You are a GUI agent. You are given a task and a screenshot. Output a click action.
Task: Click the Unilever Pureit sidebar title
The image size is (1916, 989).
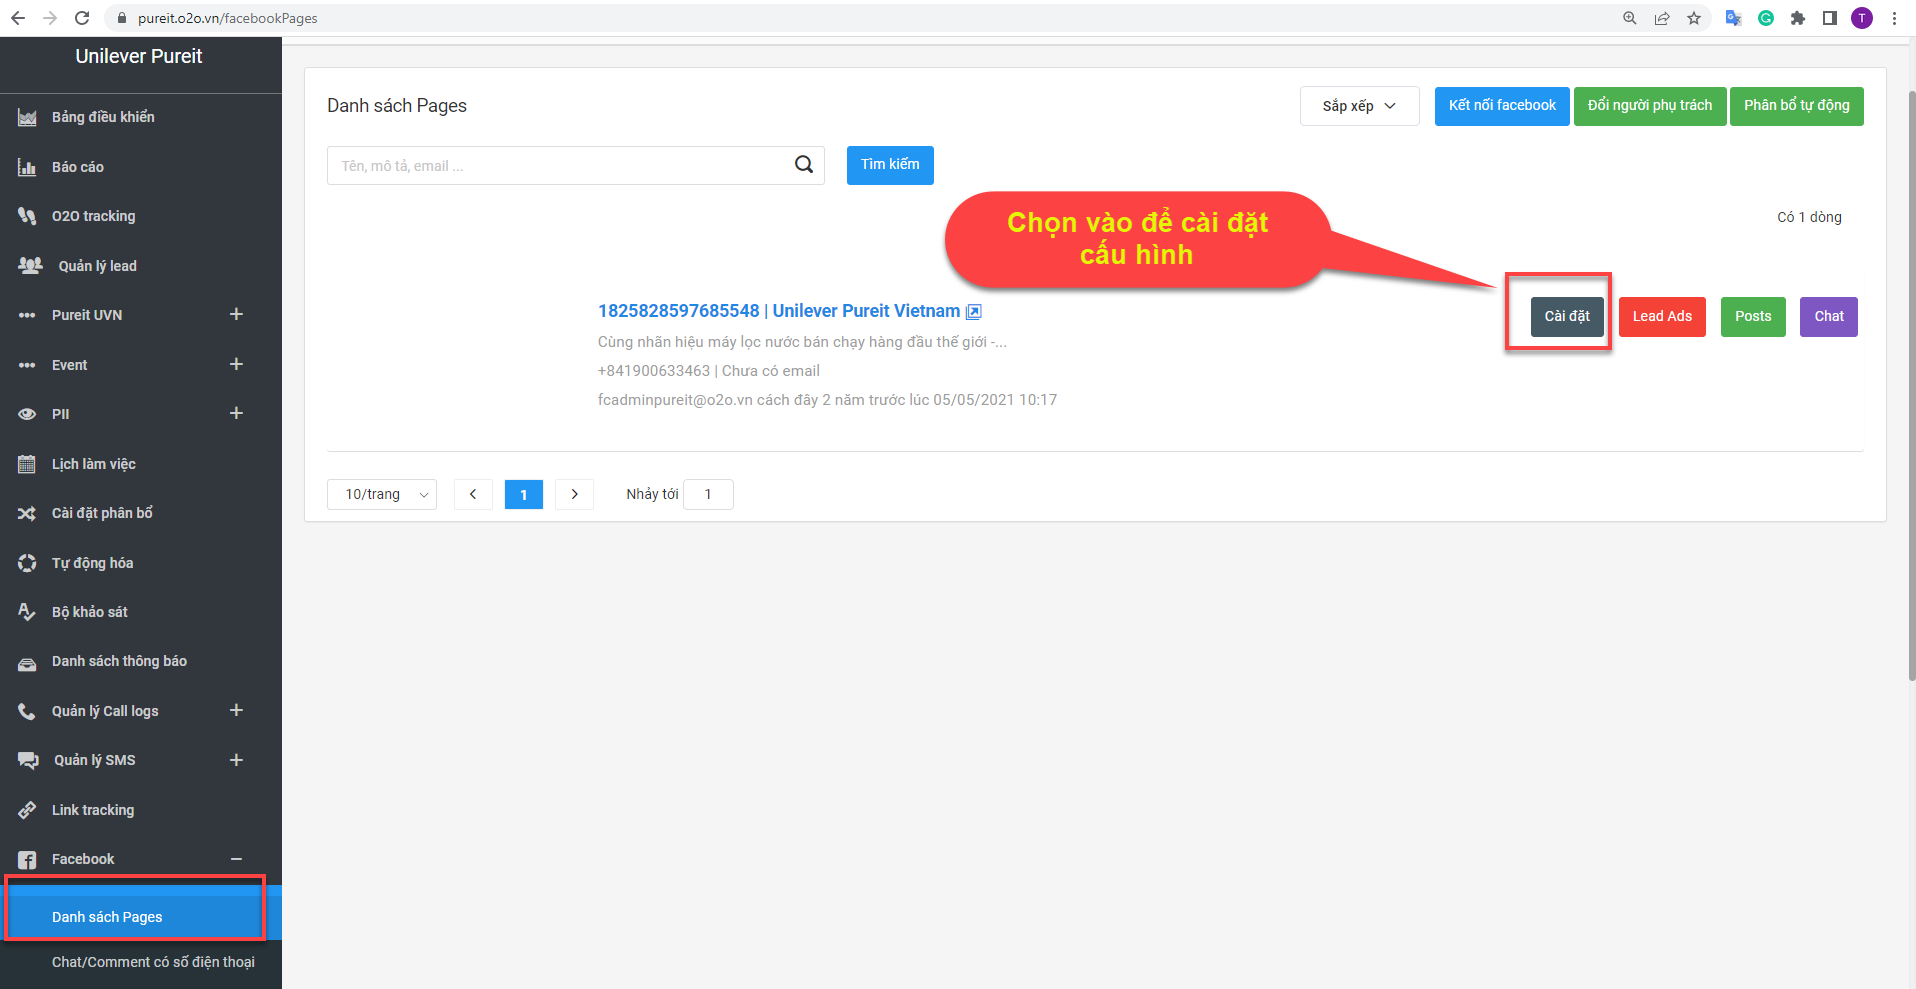coord(139,57)
